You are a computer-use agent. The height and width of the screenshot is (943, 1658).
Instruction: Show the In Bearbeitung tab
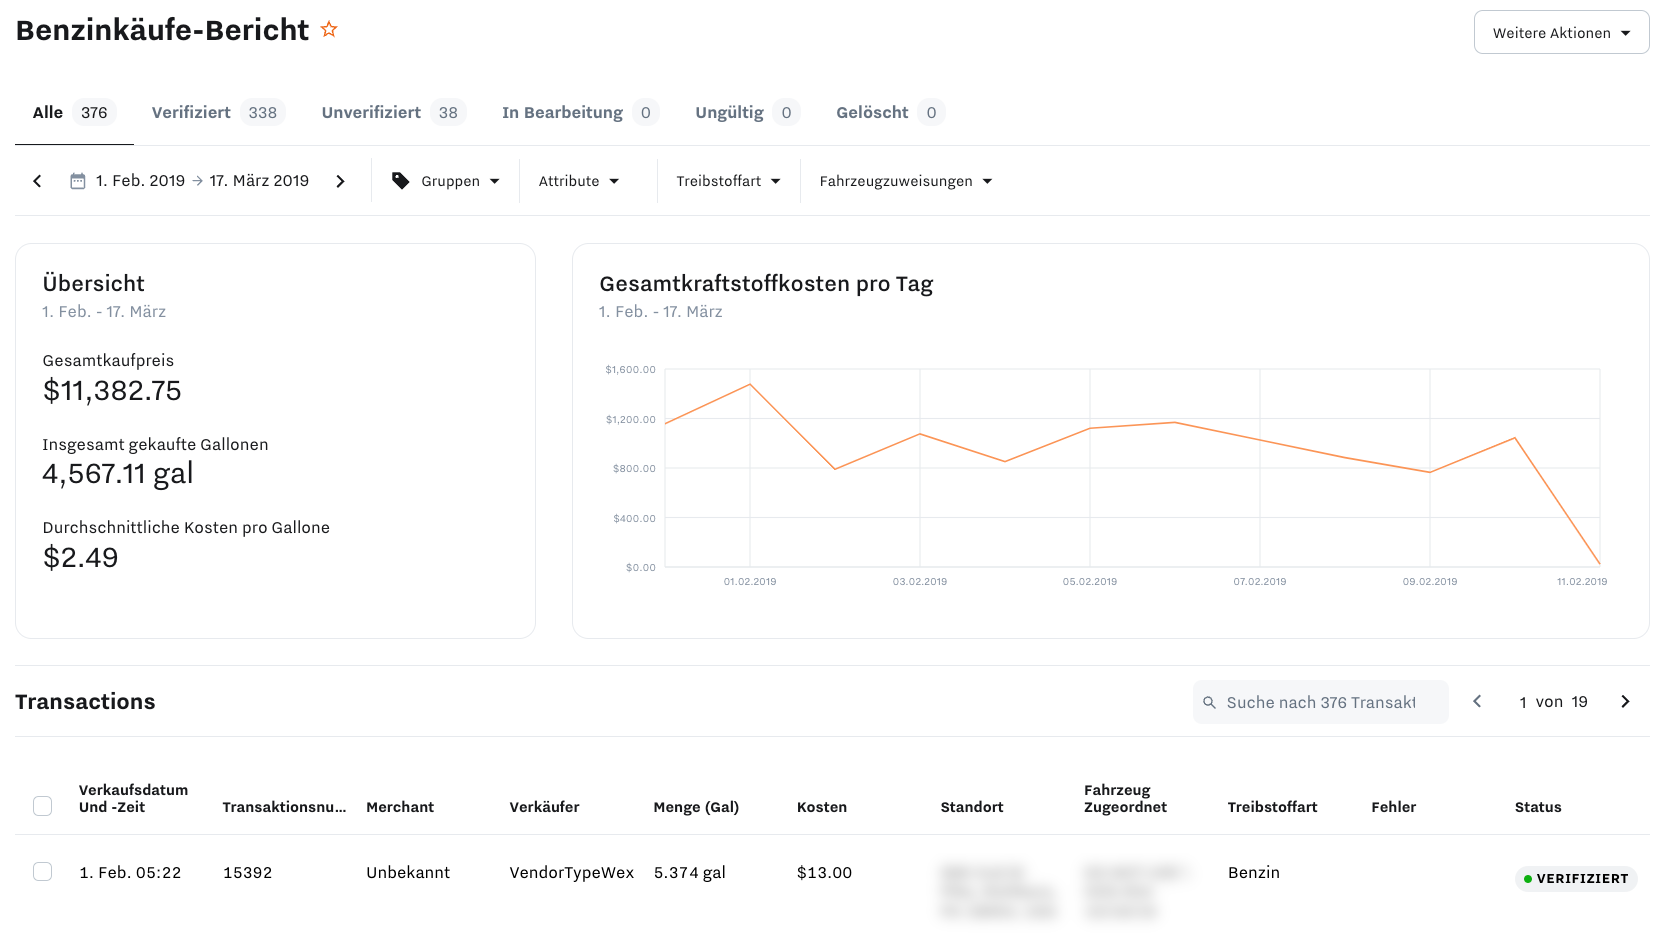(x=580, y=113)
